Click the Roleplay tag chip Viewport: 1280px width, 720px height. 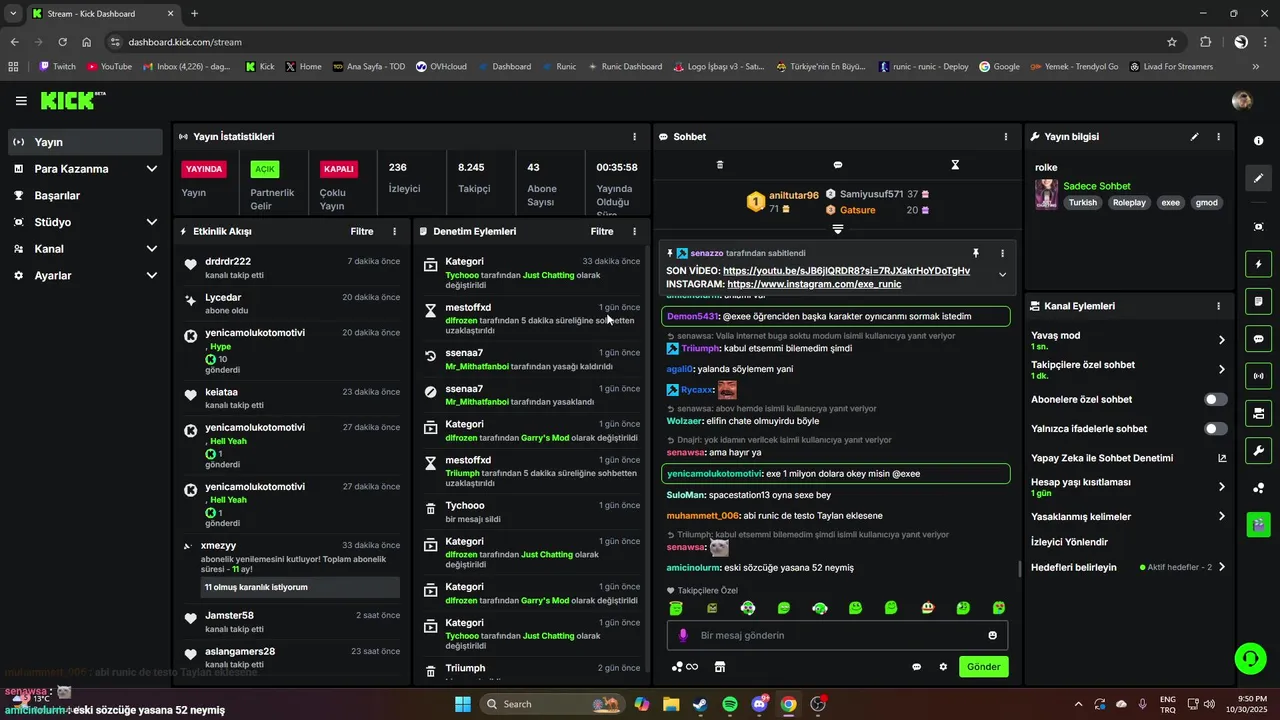[1130, 202]
